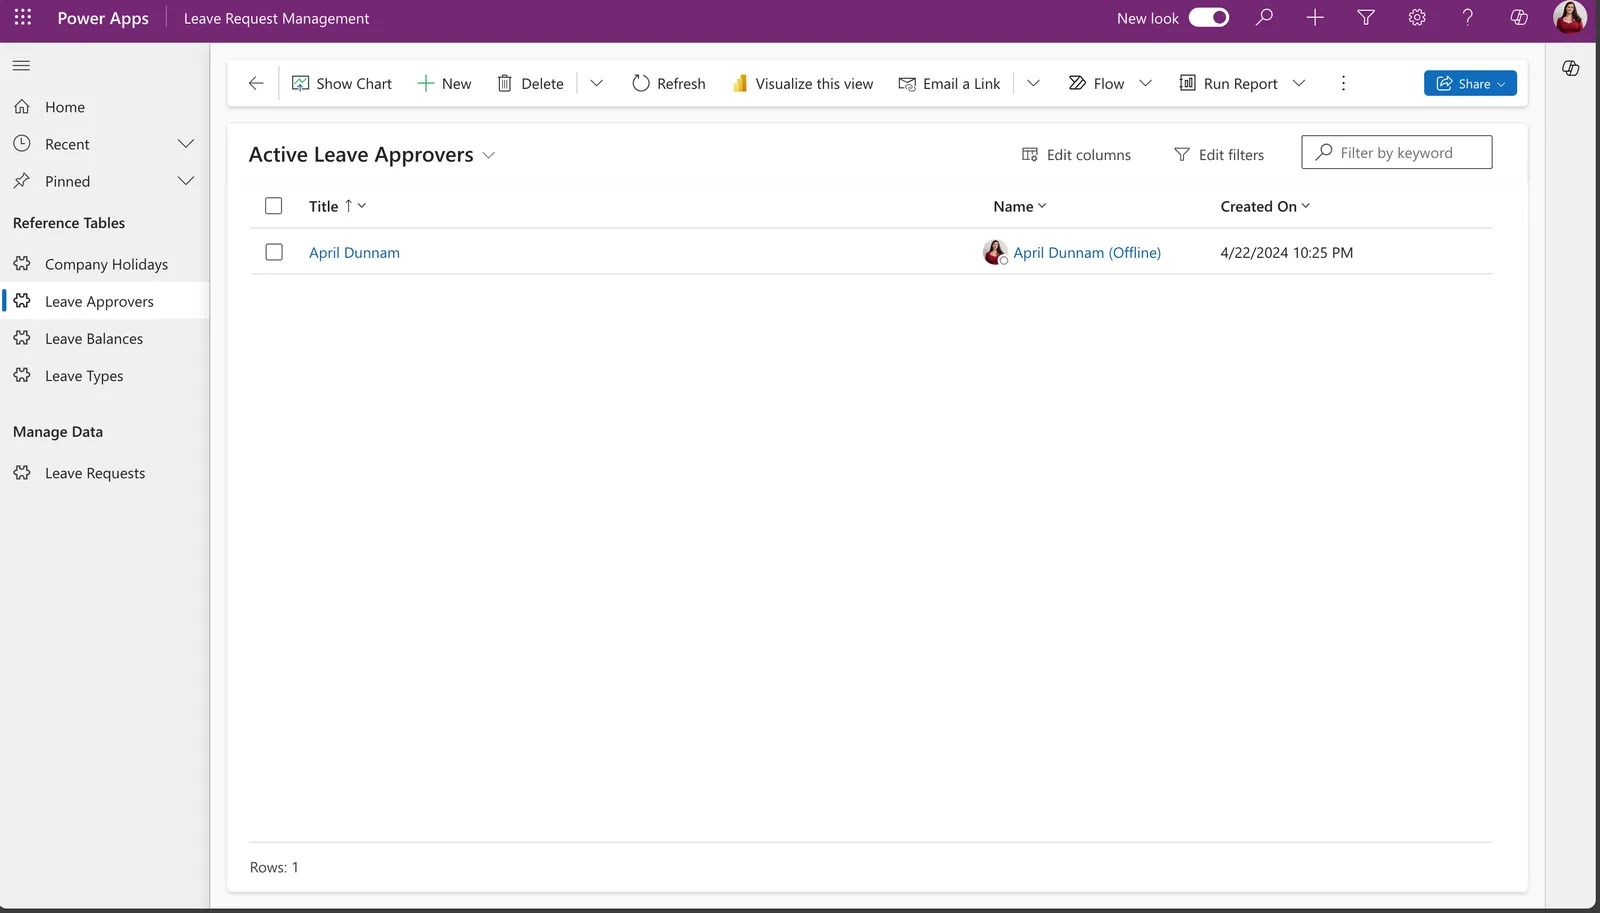Screen dimensions: 1600x913
Task: Click Email a Link
Action: [x=949, y=83]
